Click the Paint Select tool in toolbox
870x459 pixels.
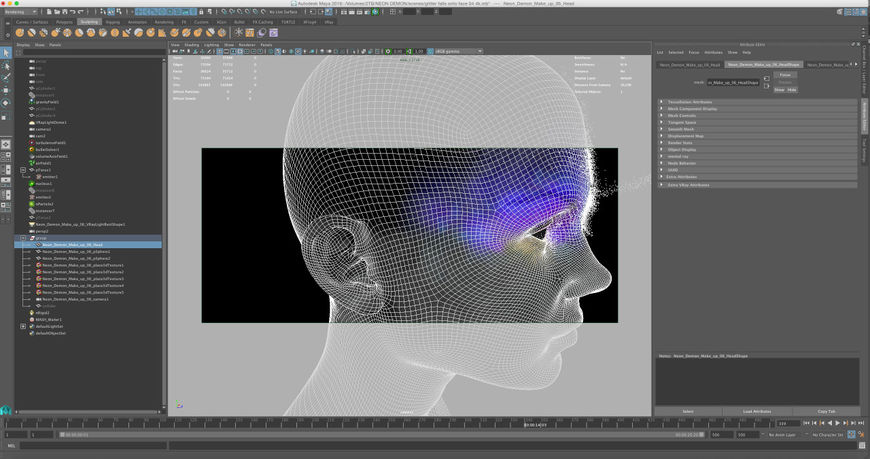(6, 77)
